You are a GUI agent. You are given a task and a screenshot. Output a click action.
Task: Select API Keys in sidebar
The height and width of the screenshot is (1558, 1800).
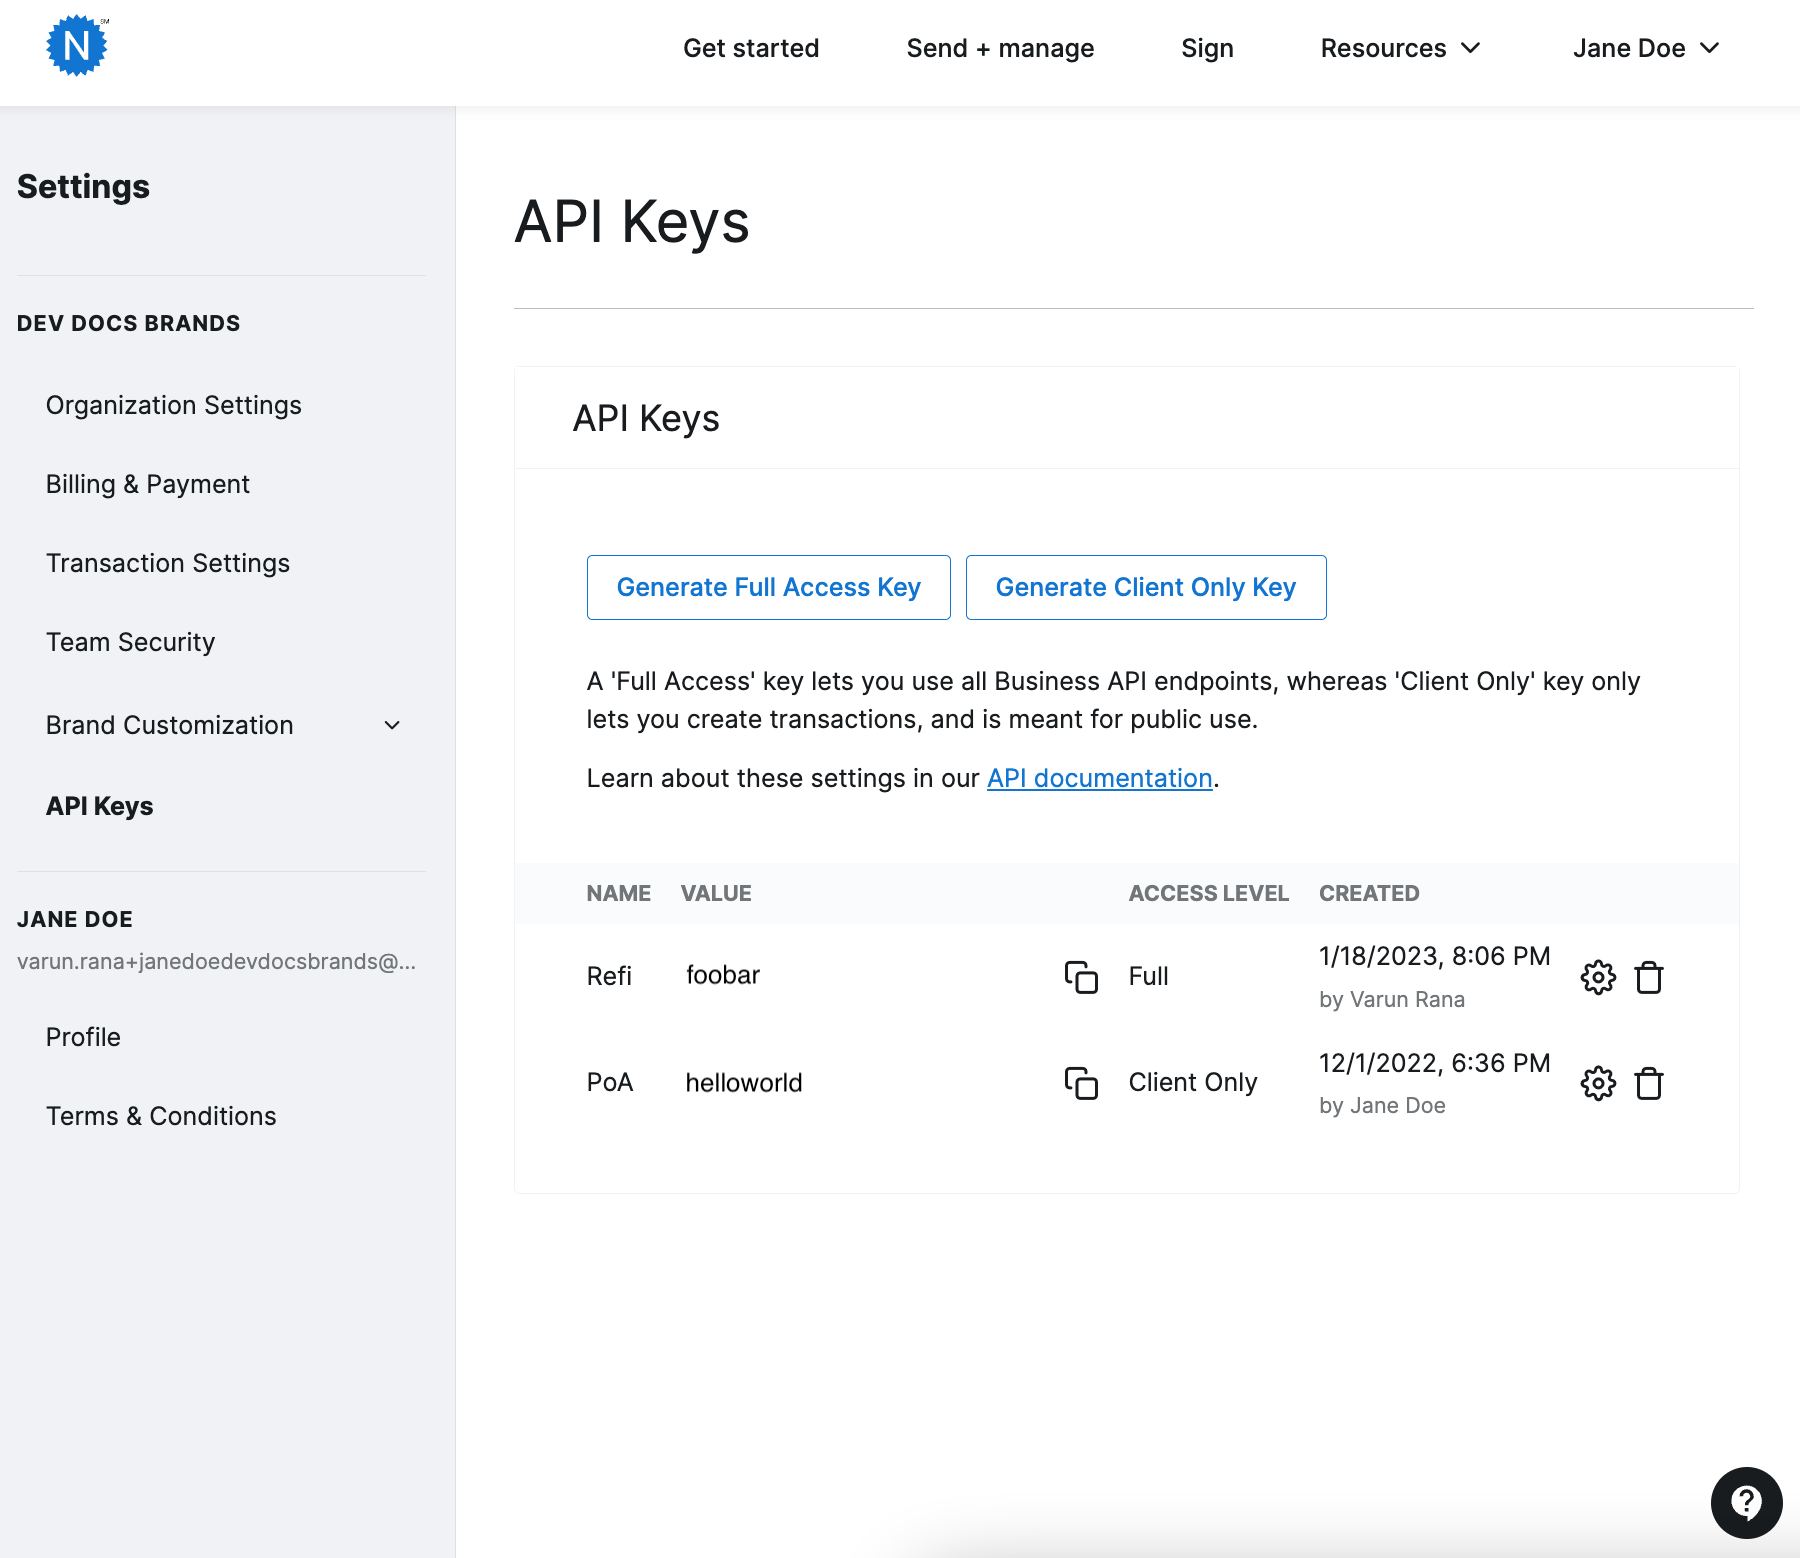click(100, 806)
